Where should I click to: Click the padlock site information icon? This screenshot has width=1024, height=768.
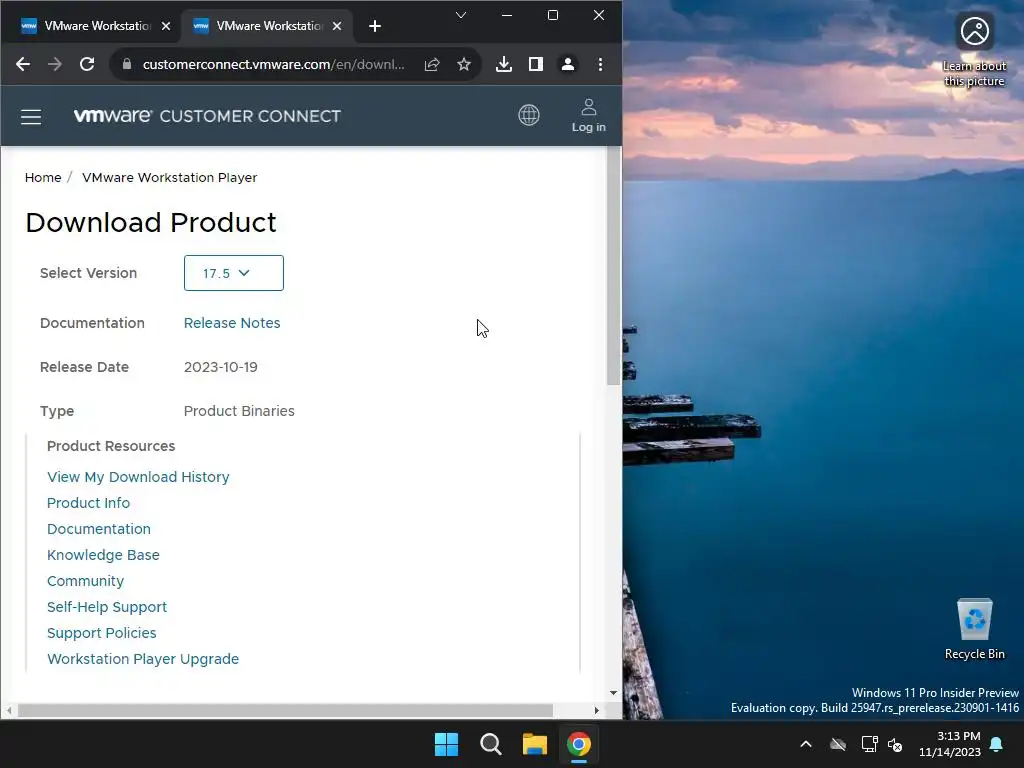pos(127,64)
